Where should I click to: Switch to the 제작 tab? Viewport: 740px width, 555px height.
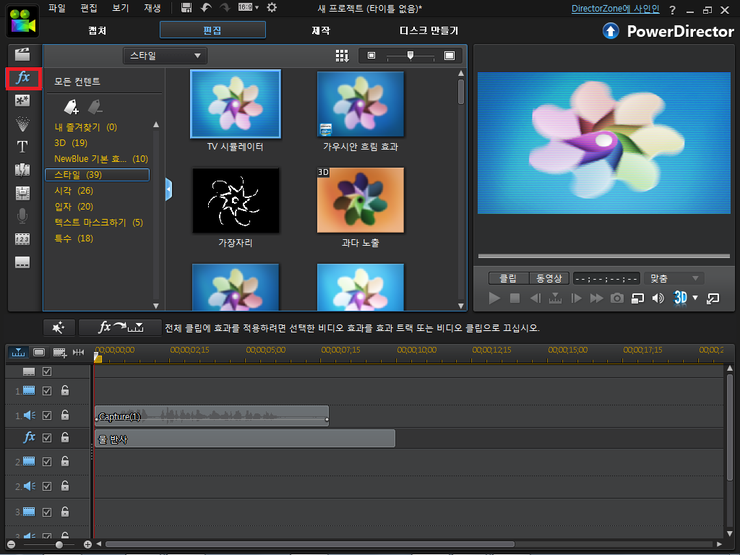coord(320,31)
